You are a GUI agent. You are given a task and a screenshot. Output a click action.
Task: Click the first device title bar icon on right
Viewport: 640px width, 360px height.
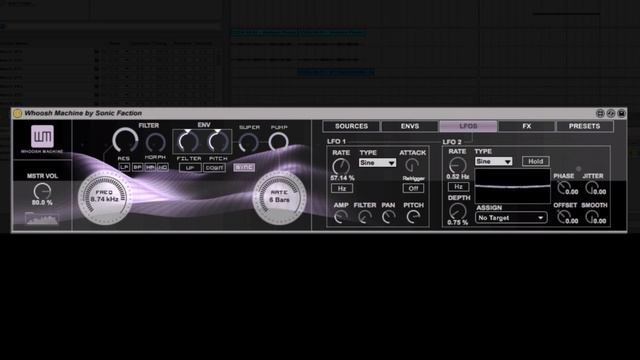[x=600, y=113]
